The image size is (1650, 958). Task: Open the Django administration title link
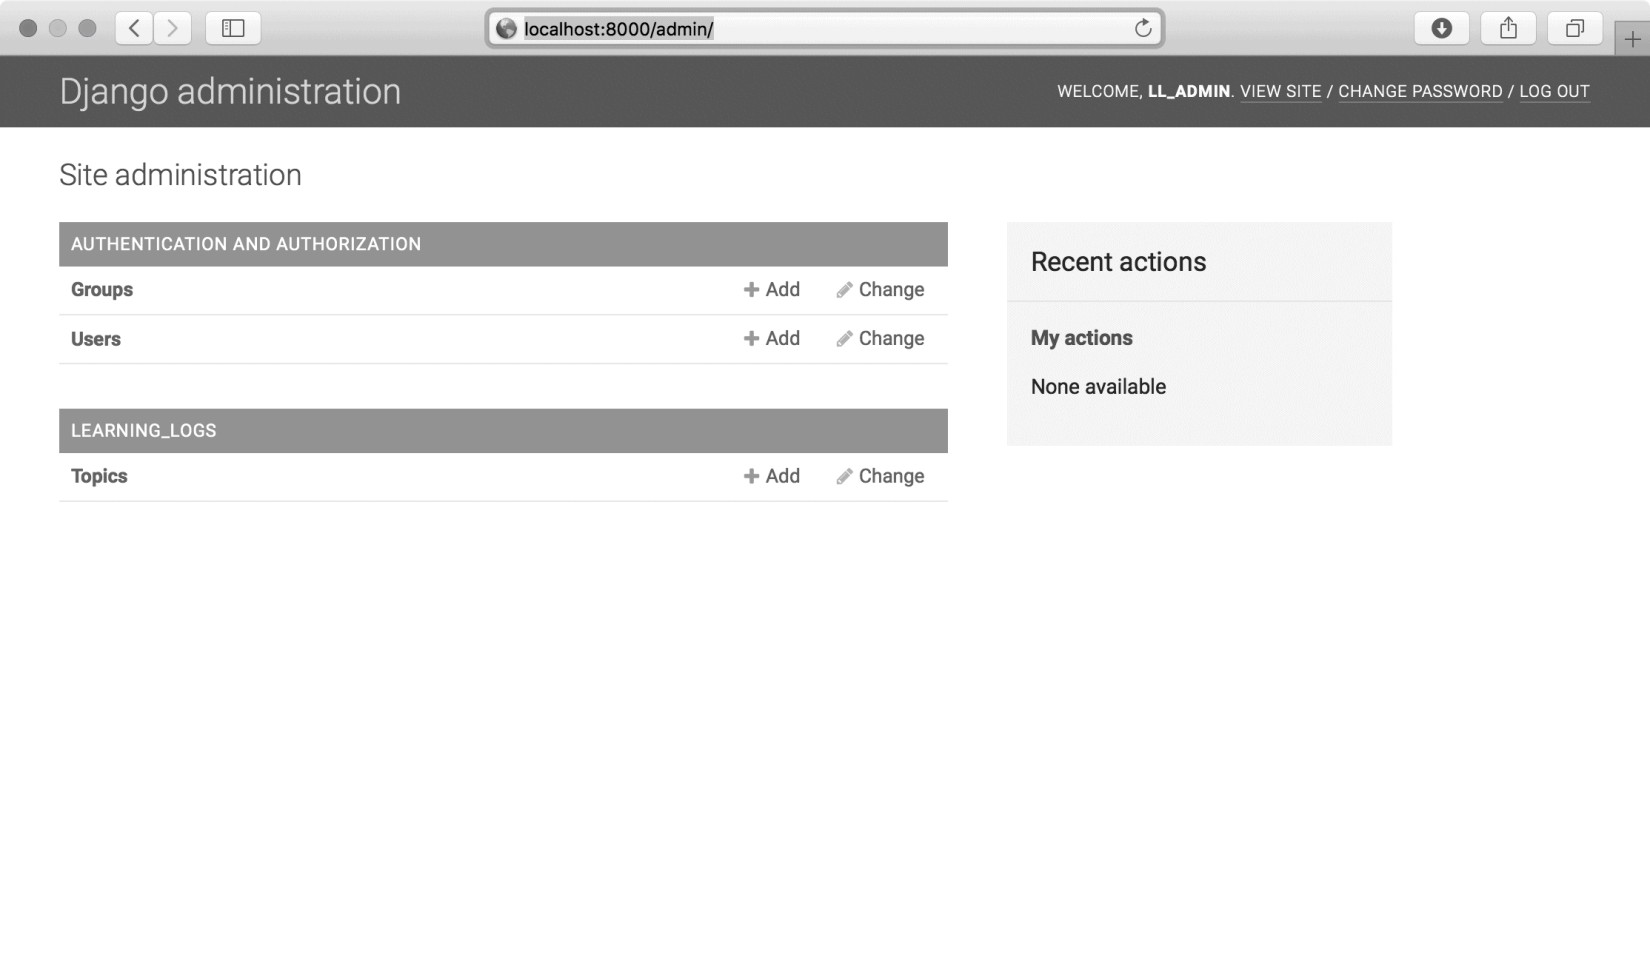coord(230,91)
